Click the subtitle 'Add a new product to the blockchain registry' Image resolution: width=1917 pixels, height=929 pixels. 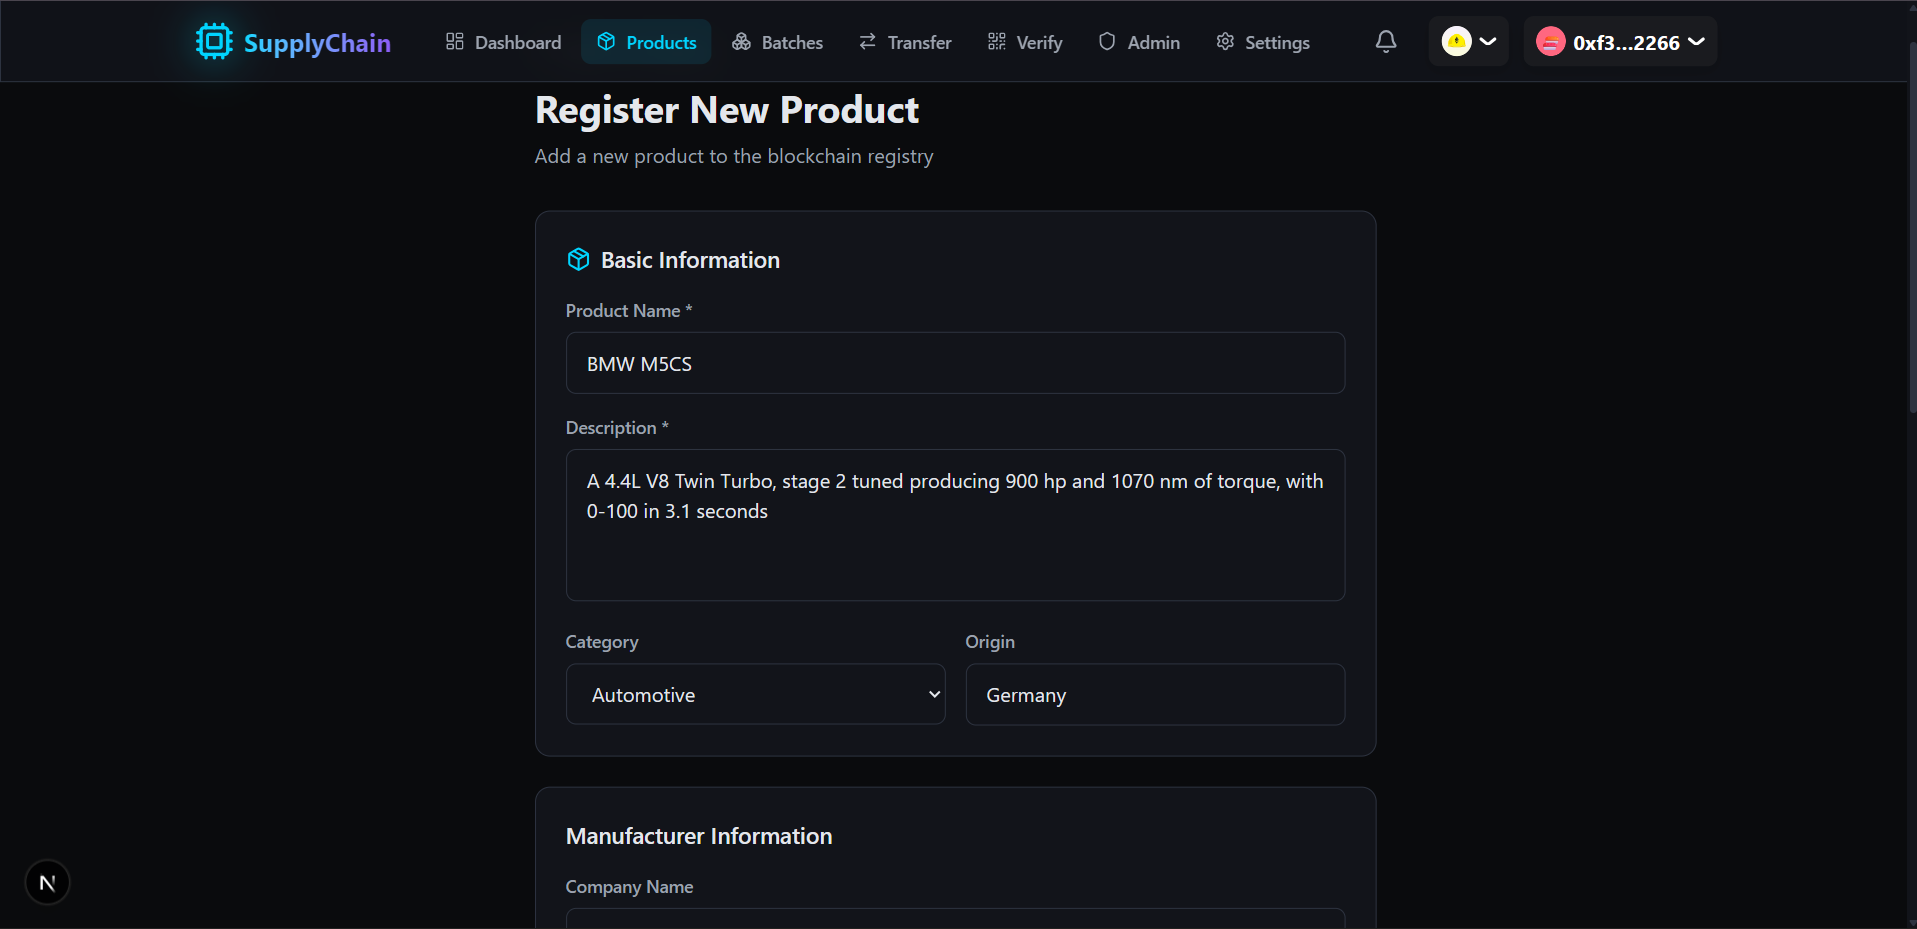734,156
